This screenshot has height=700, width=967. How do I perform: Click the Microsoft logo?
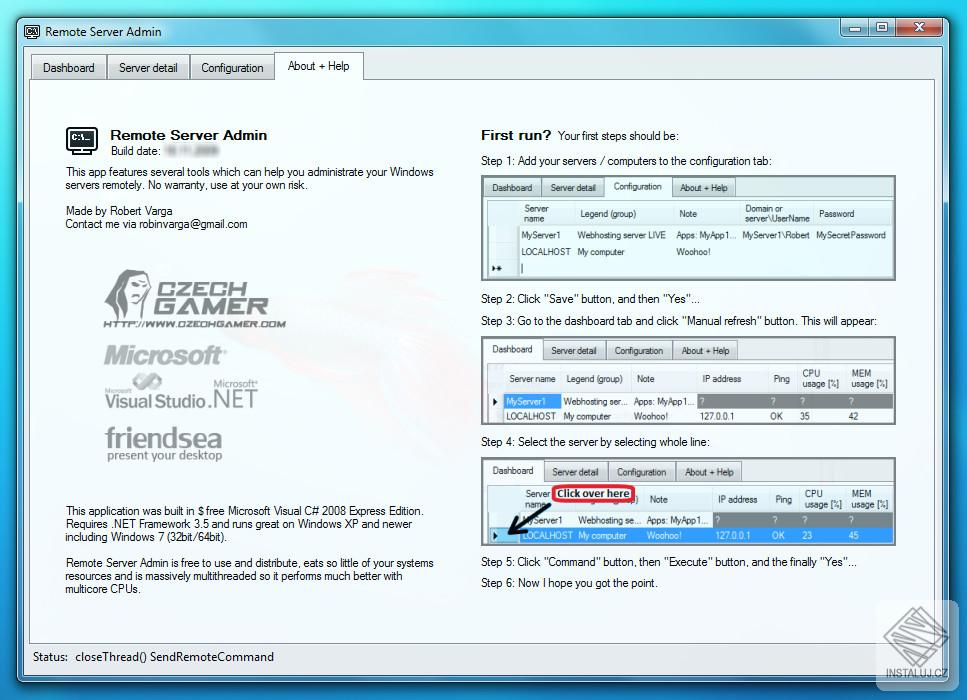click(x=165, y=355)
